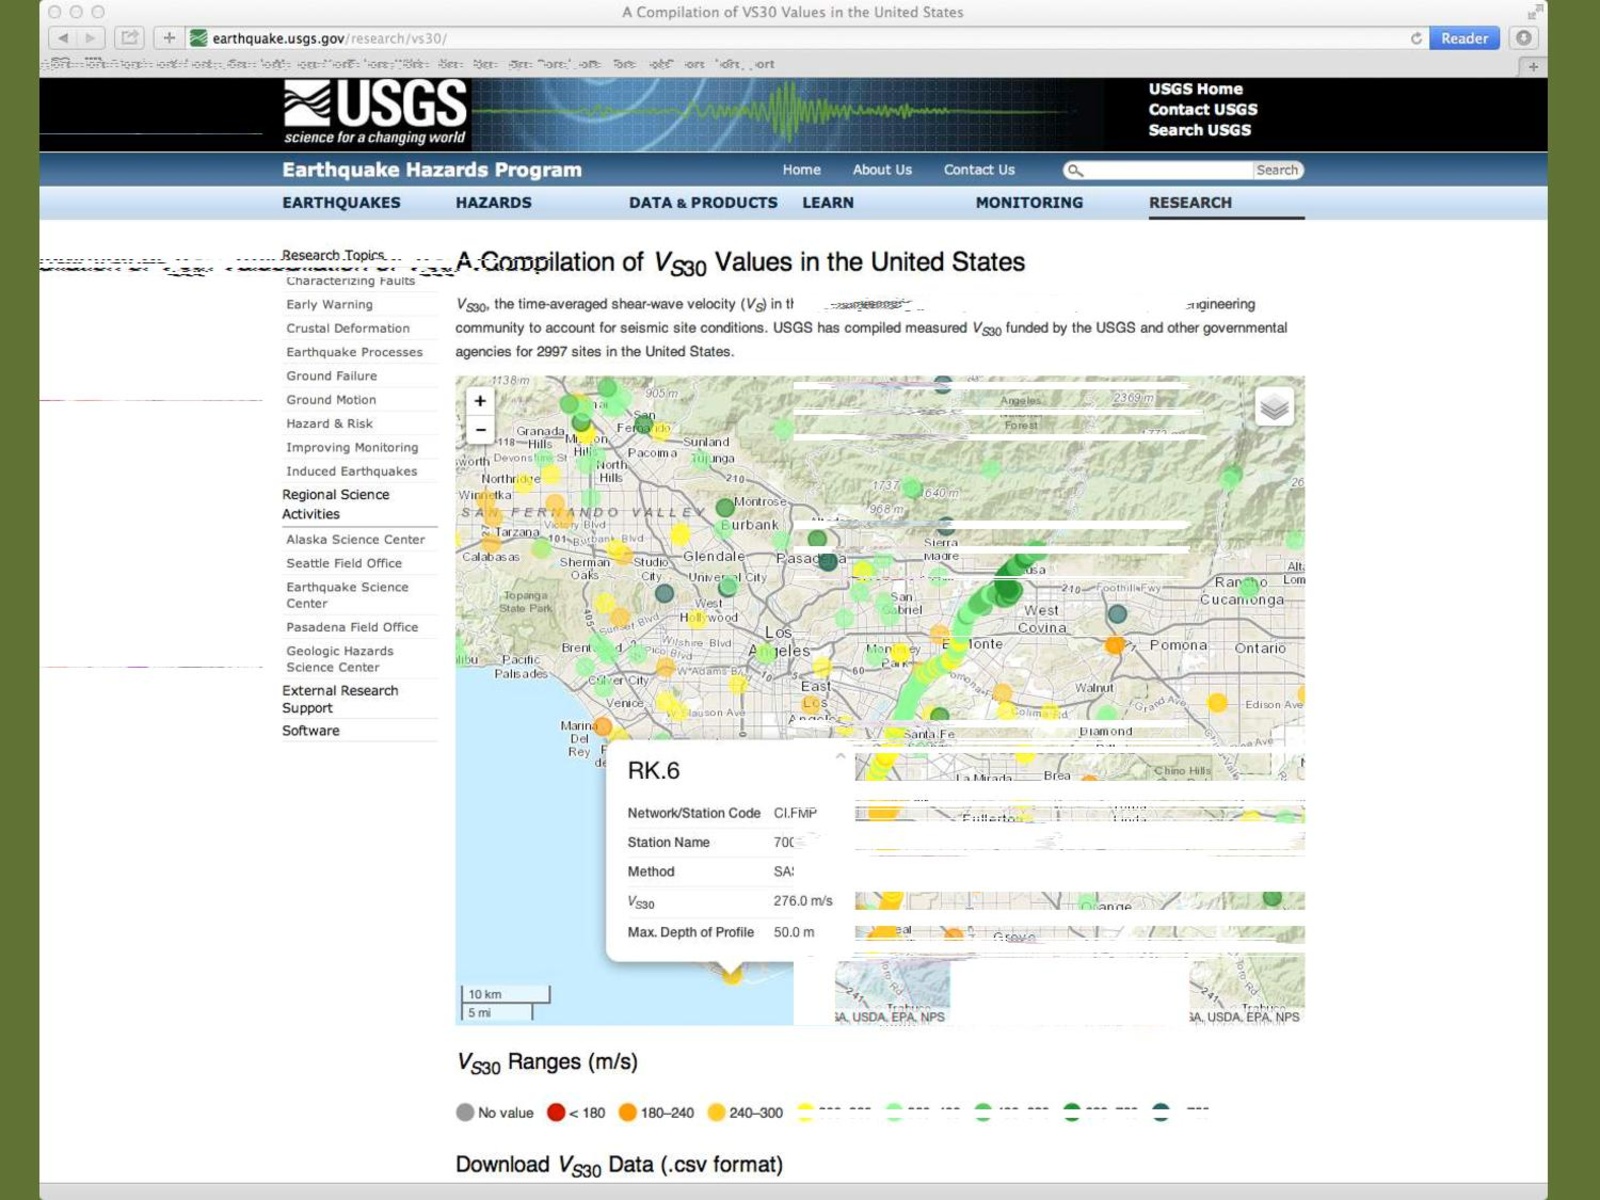Open the Induced Earthquakes link
This screenshot has height=1200, width=1600.
point(351,471)
